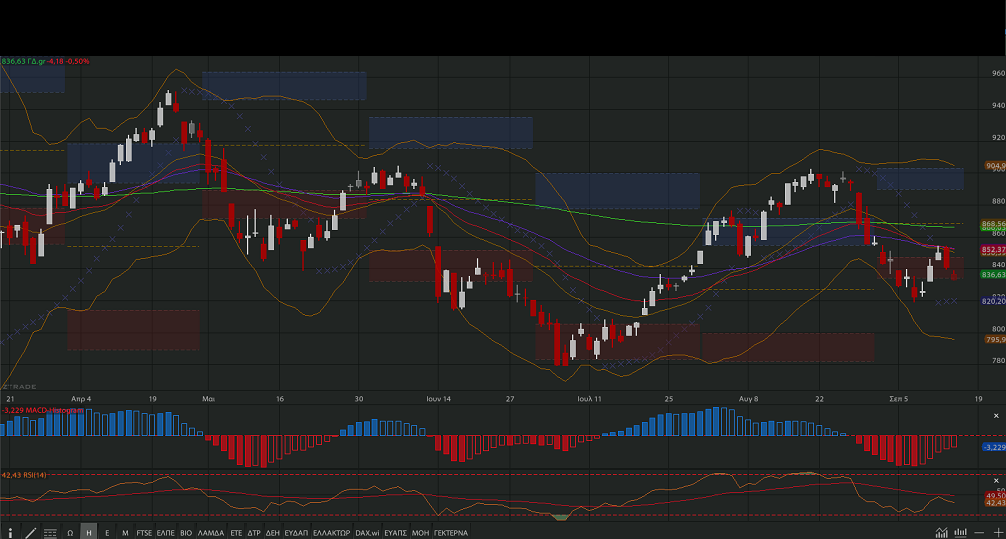1006x539 pixels.
Task: Zoom out with the minus icon
Action: (979, 533)
